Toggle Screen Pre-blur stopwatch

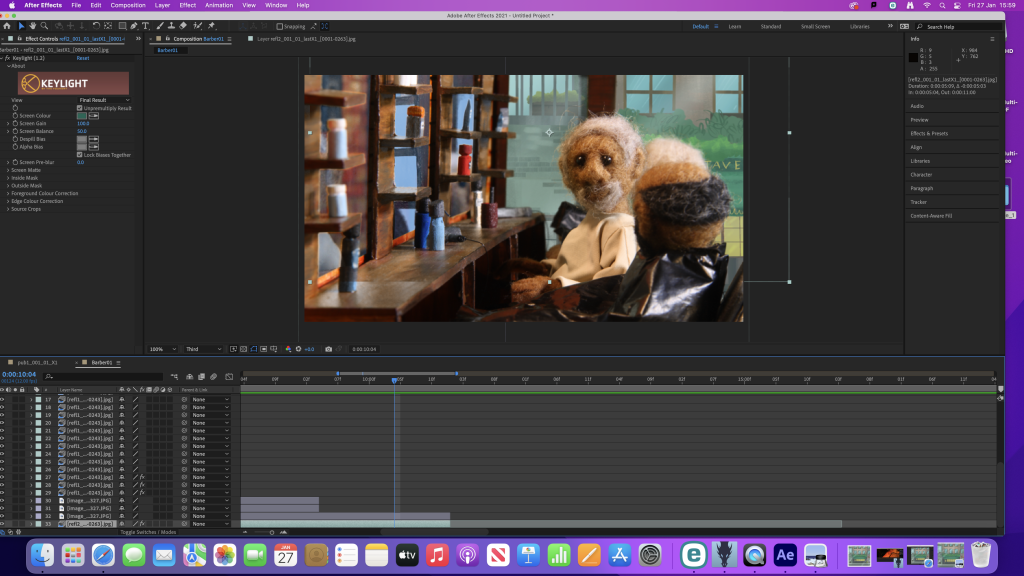15,163
